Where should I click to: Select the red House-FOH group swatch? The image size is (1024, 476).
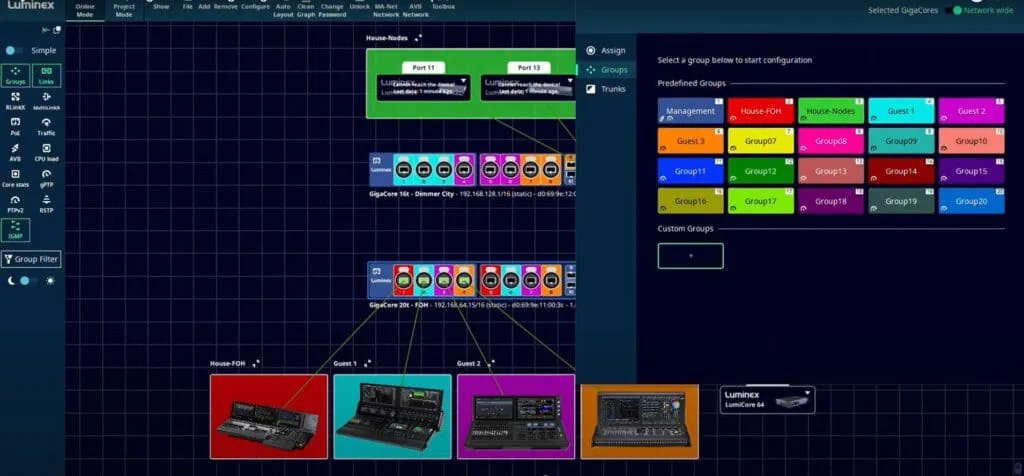point(761,111)
